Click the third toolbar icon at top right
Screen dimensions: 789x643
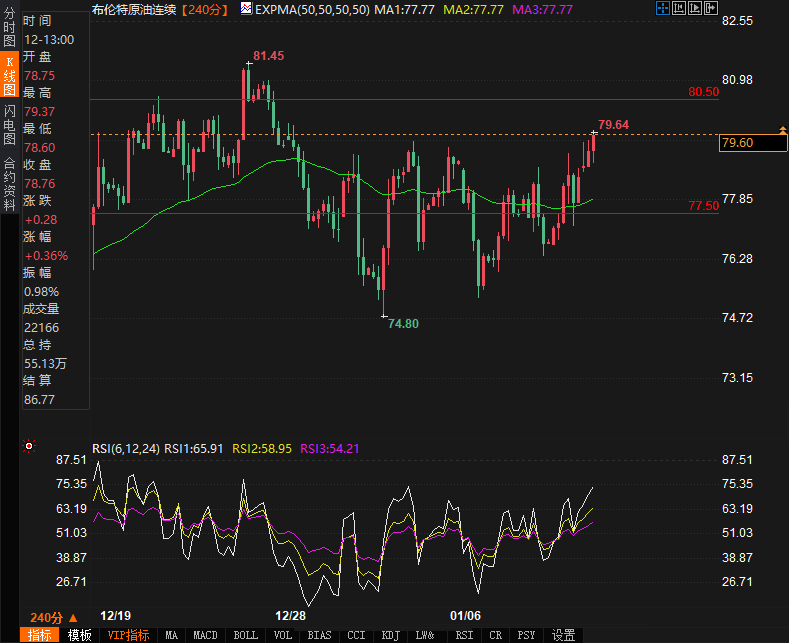point(695,9)
